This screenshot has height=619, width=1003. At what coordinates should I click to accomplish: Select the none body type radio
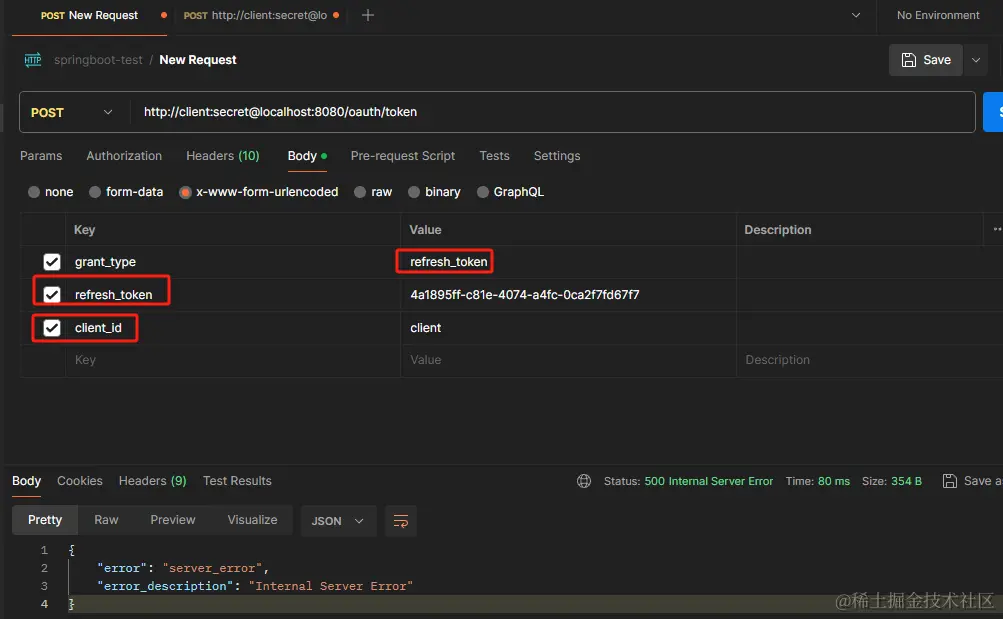34,192
